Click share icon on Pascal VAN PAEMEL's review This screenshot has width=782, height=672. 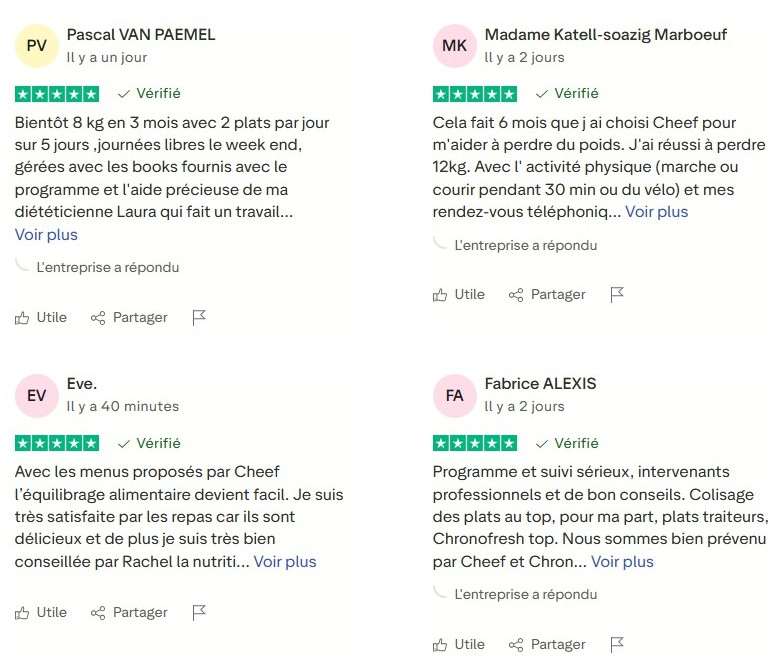coord(98,318)
